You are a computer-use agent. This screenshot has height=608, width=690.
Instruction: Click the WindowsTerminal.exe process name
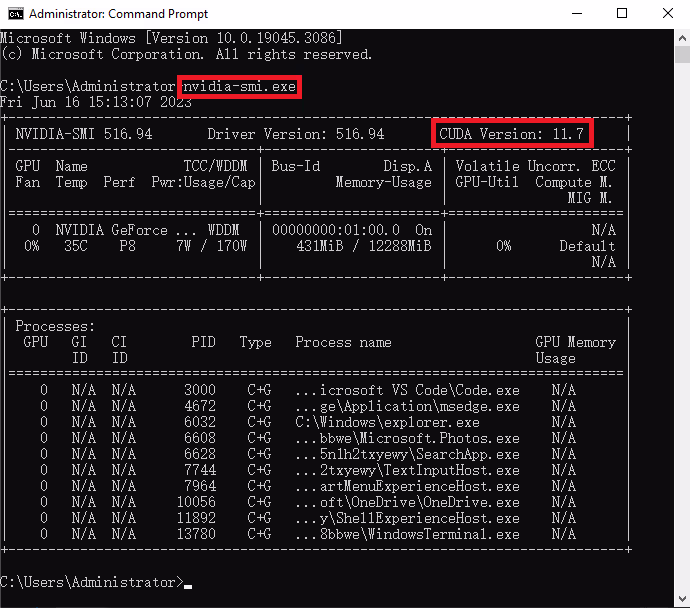point(407,534)
